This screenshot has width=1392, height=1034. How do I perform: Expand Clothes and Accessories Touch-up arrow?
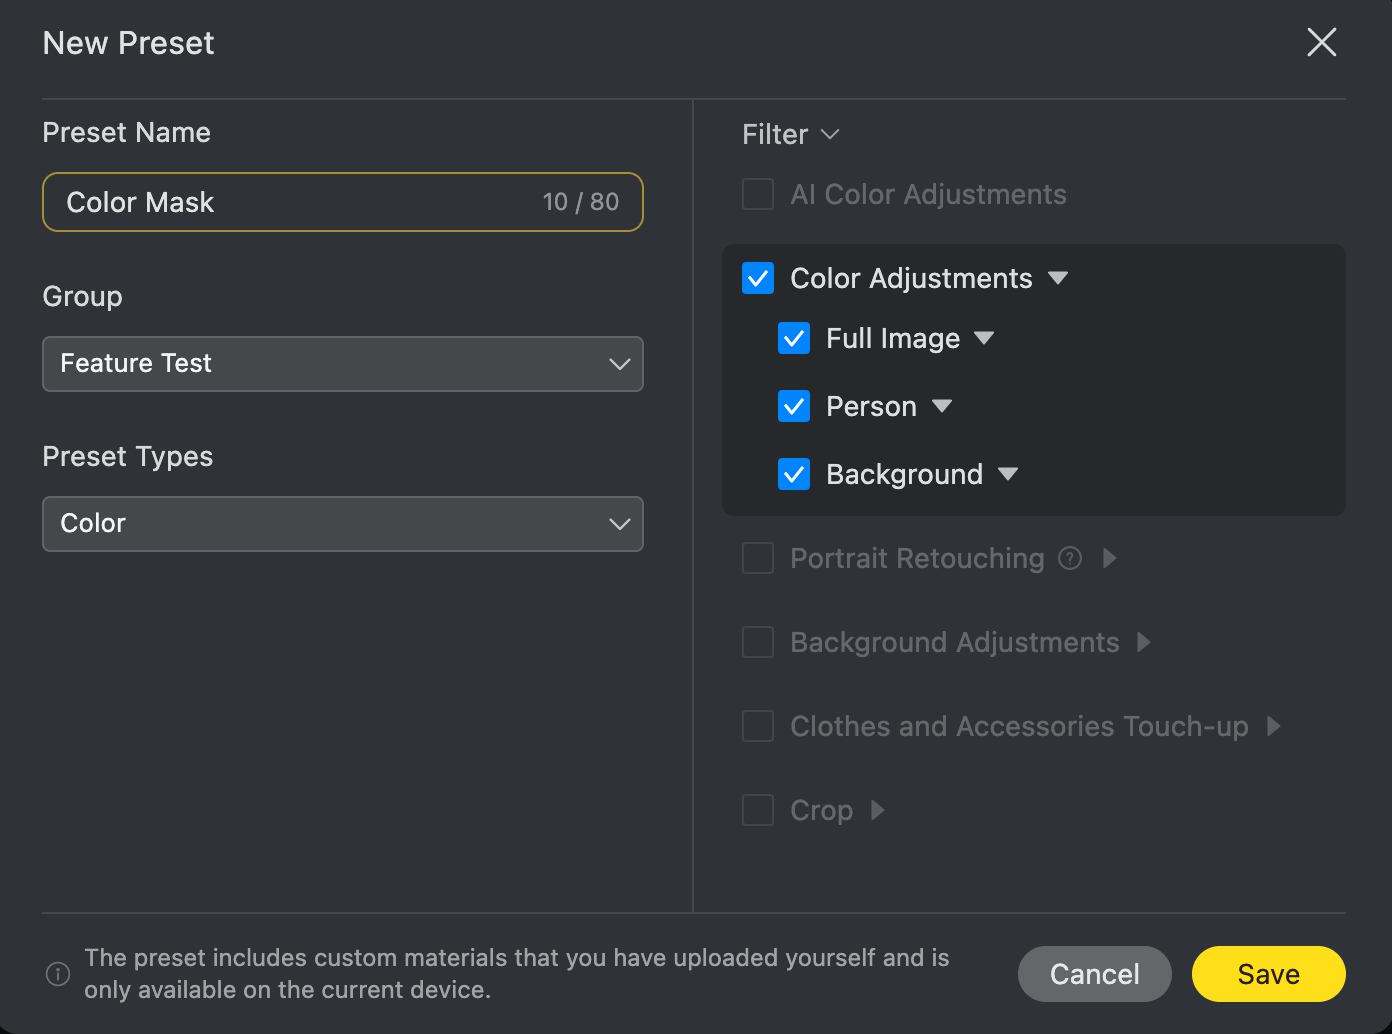1273,726
